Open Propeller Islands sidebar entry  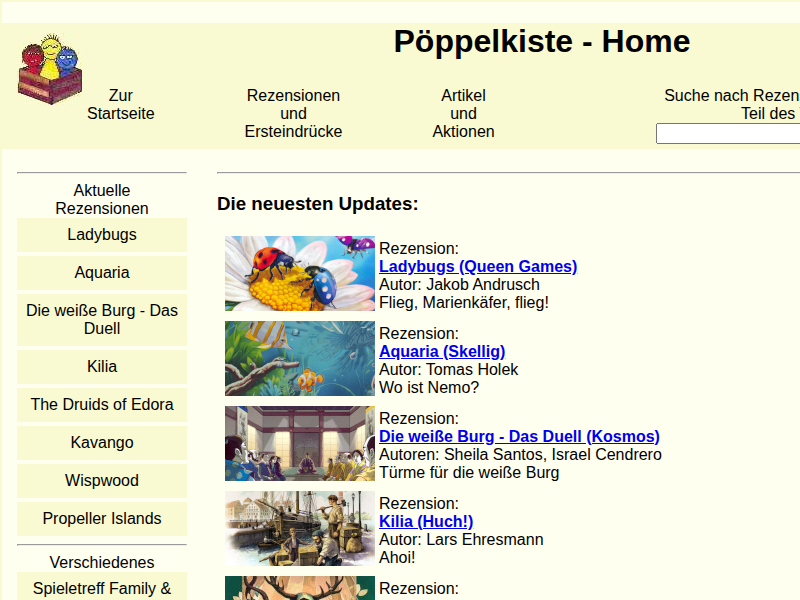point(102,519)
